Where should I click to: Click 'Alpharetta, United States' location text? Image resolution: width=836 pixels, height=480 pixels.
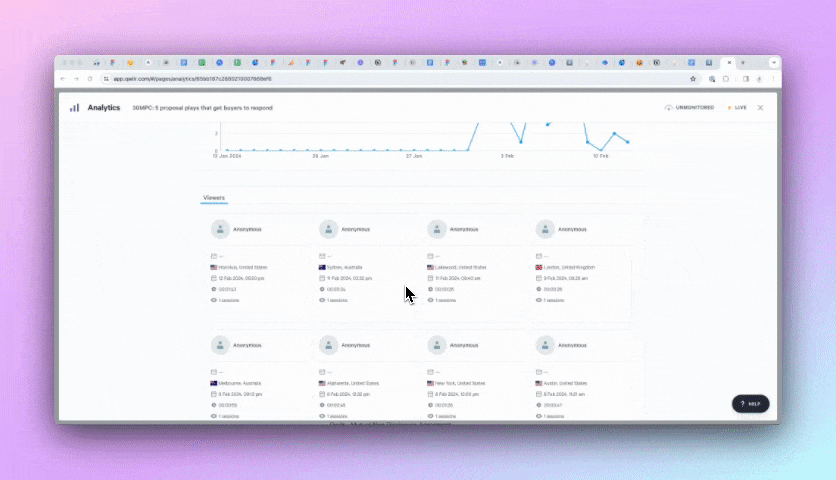[352, 383]
